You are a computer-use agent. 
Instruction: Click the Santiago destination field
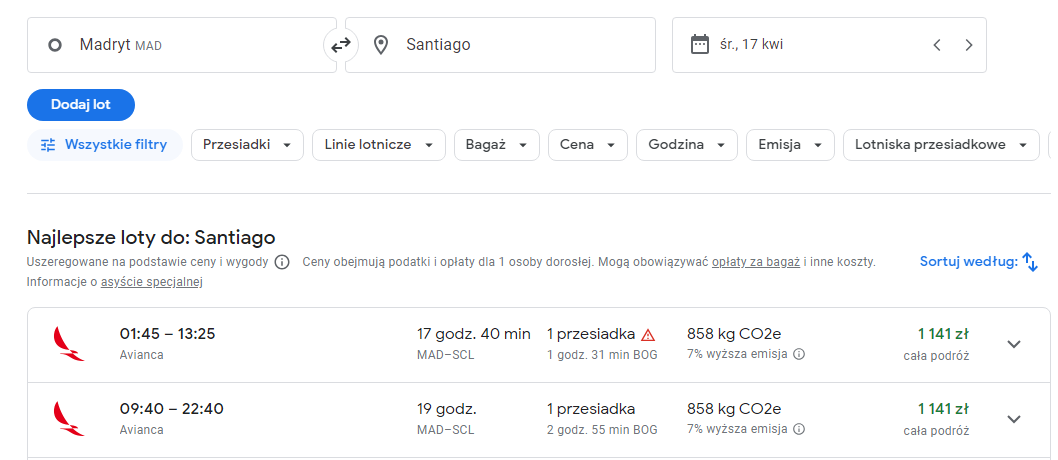(500, 45)
